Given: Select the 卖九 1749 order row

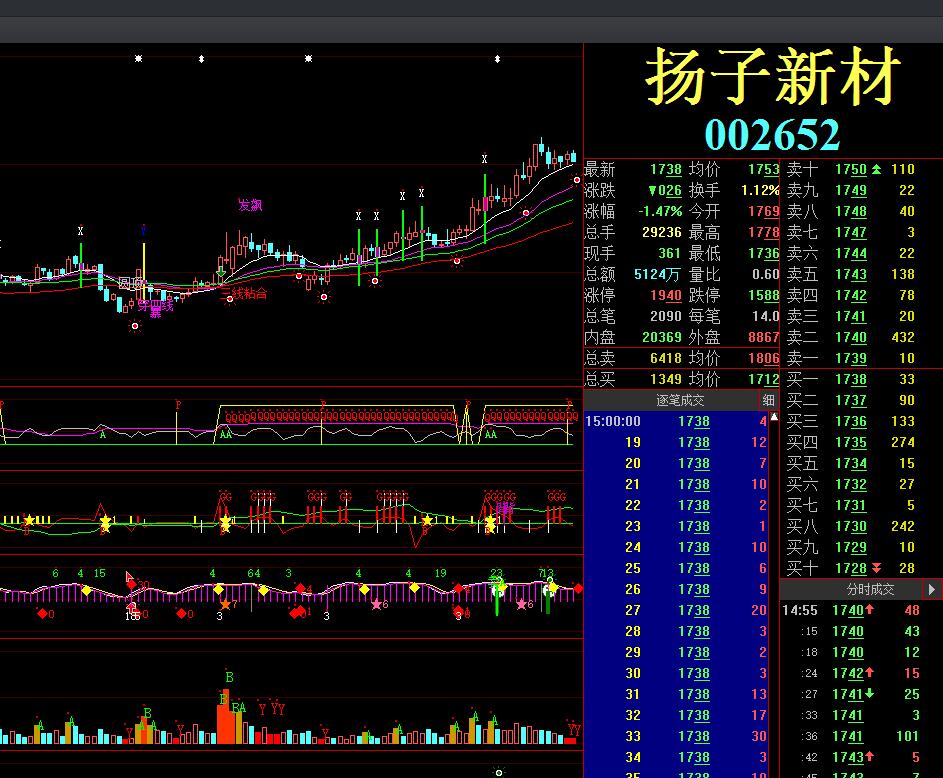Looking at the screenshot, I should [x=861, y=191].
